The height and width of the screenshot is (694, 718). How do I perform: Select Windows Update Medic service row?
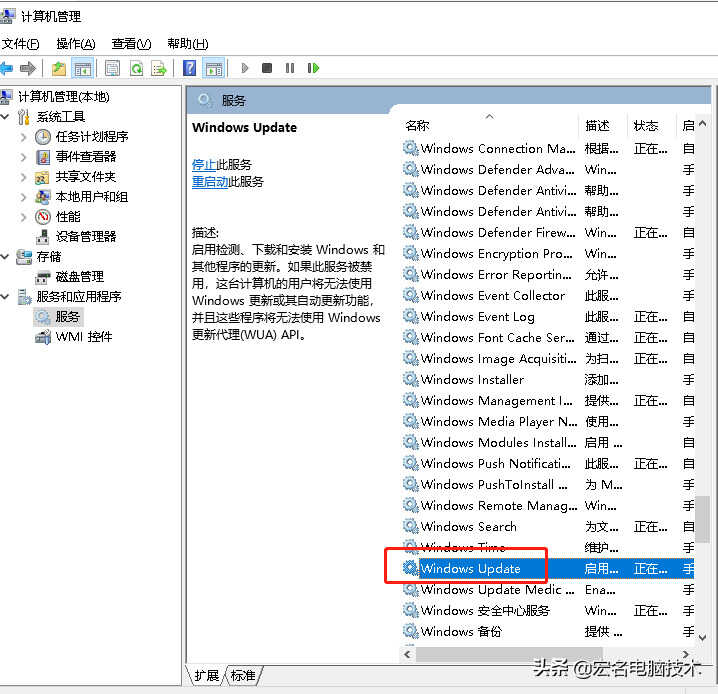[x=548, y=590]
